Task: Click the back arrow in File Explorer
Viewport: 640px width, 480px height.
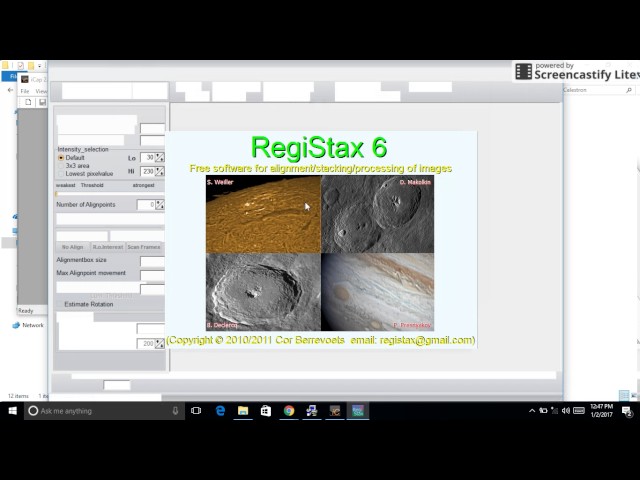Action: (x=10, y=90)
